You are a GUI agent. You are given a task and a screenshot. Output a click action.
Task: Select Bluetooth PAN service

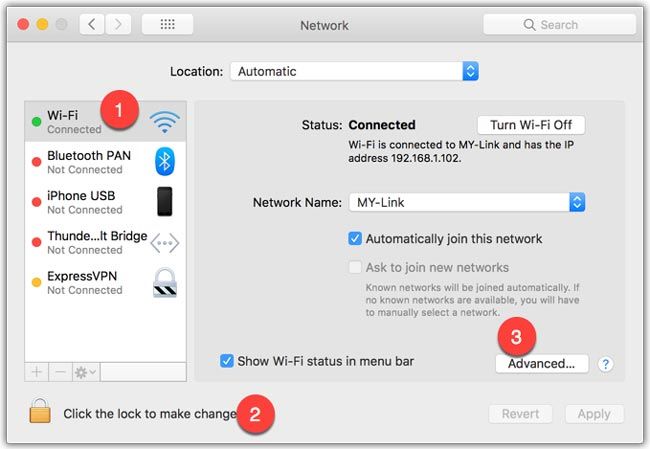click(x=106, y=162)
